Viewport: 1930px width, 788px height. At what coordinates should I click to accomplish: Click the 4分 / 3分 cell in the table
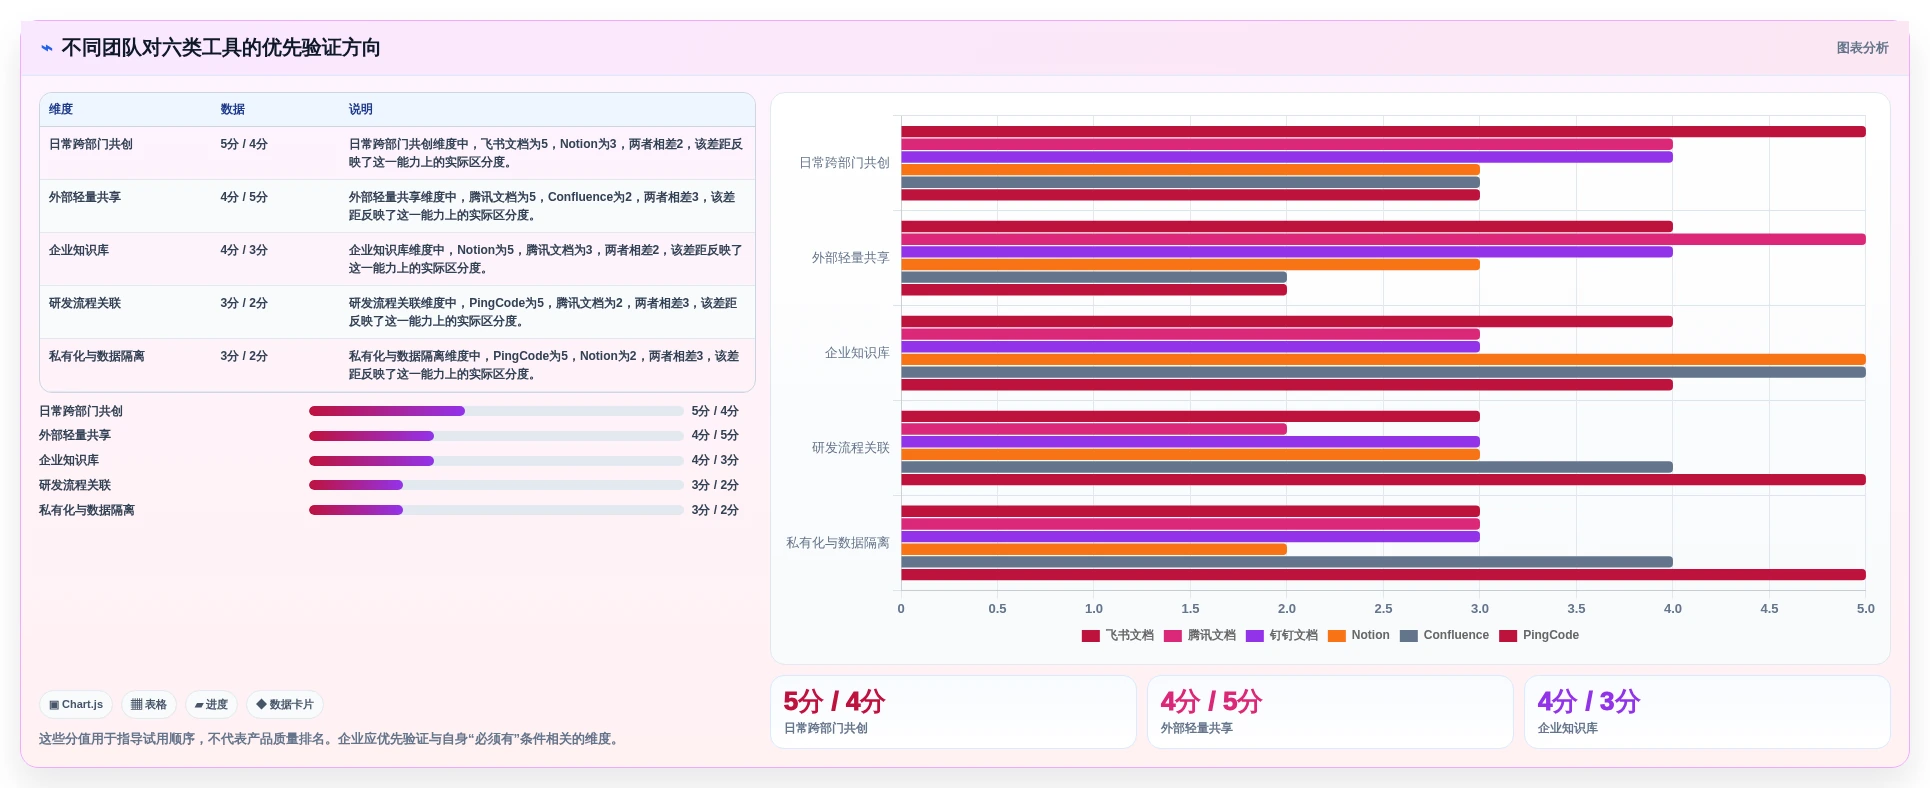coord(244,250)
